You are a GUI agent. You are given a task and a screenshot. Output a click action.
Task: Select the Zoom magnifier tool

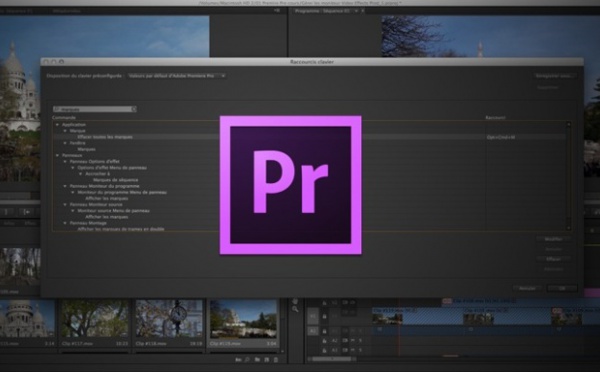[x=295, y=309]
